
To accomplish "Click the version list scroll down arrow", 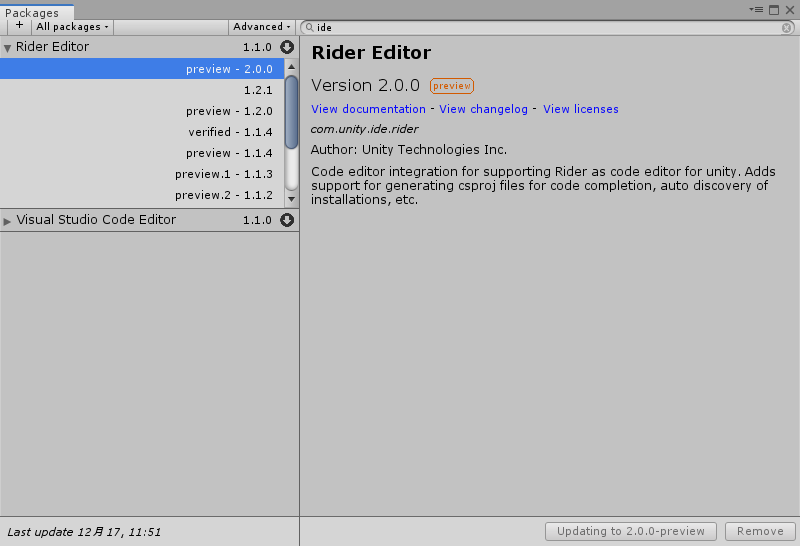I will (291, 199).
